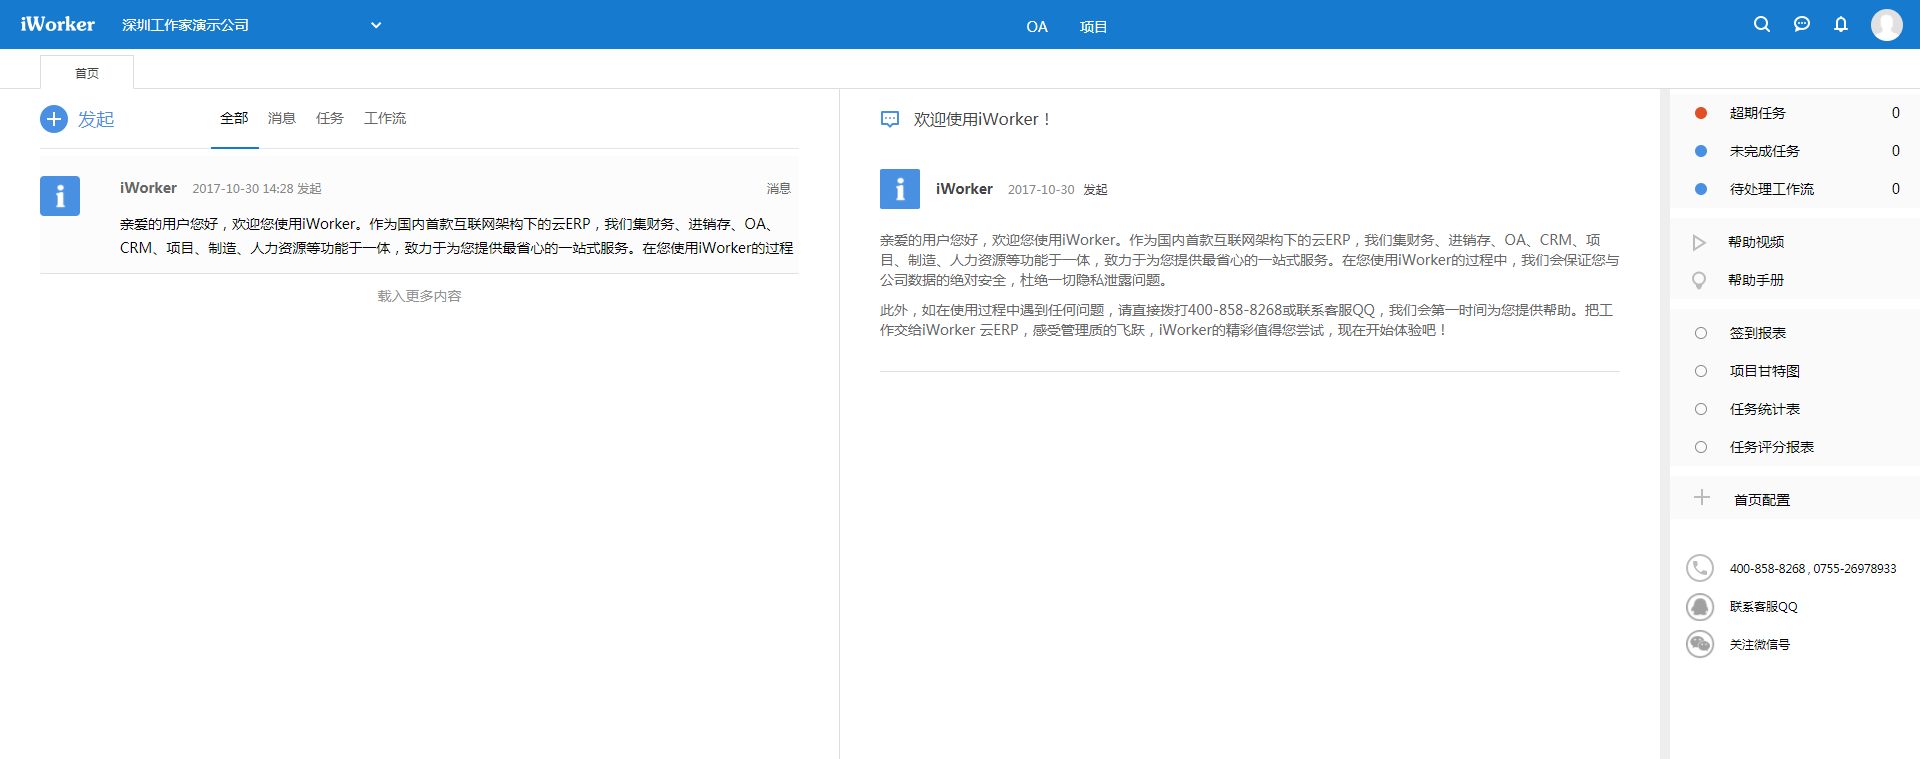
Task: Click the 待处理工作流 count value 0
Action: (1895, 189)
